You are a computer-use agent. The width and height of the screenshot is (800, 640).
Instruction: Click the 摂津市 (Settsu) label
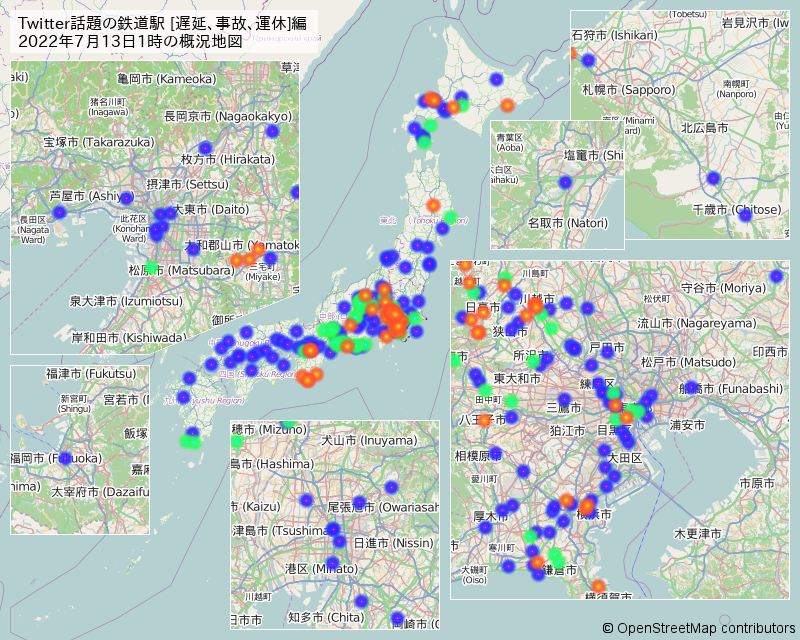point(188,184)
